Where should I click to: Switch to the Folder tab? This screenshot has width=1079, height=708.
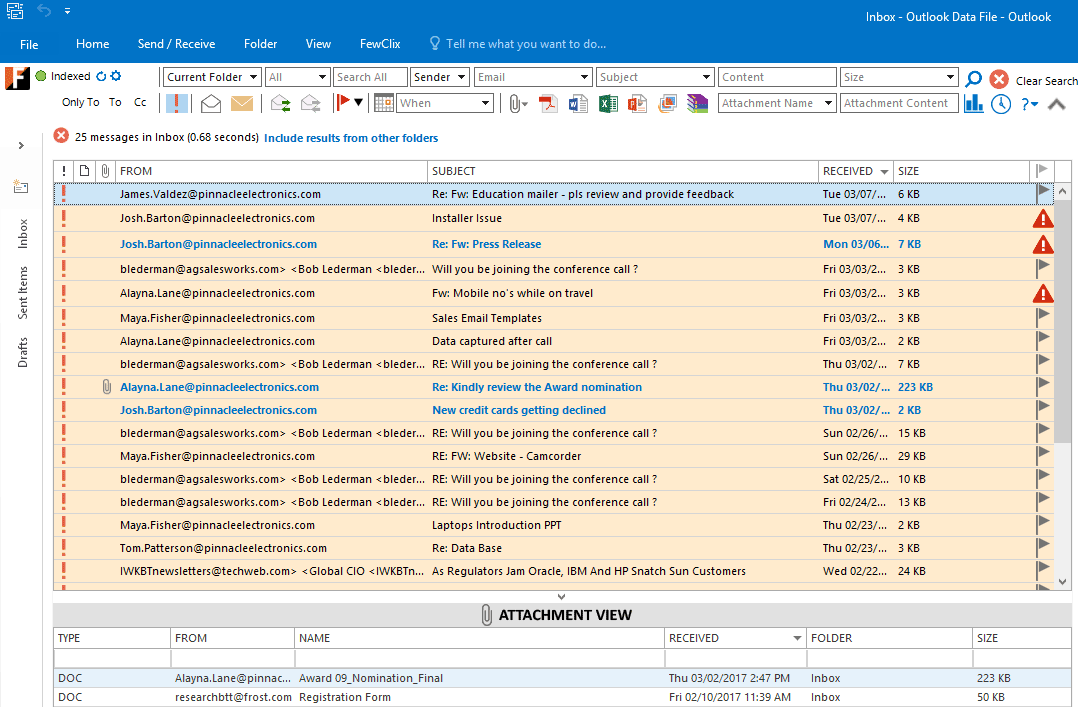[x=260, y=44]
